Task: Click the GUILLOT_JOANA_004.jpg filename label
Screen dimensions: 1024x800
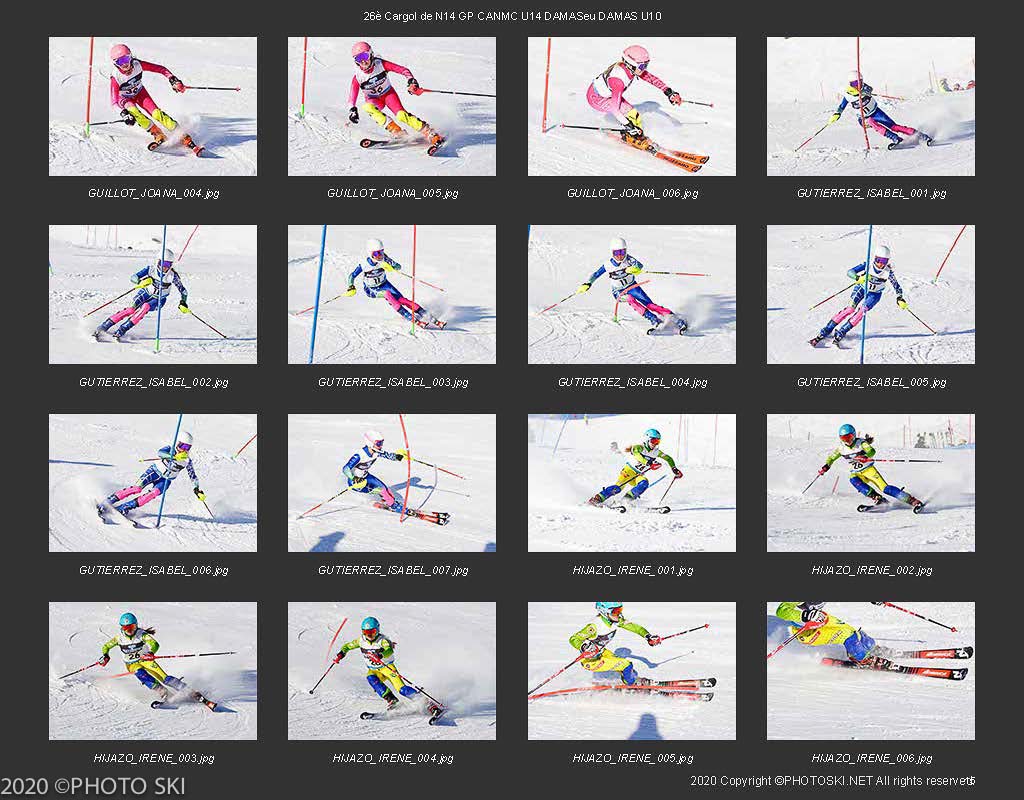Action: [153, 193]
